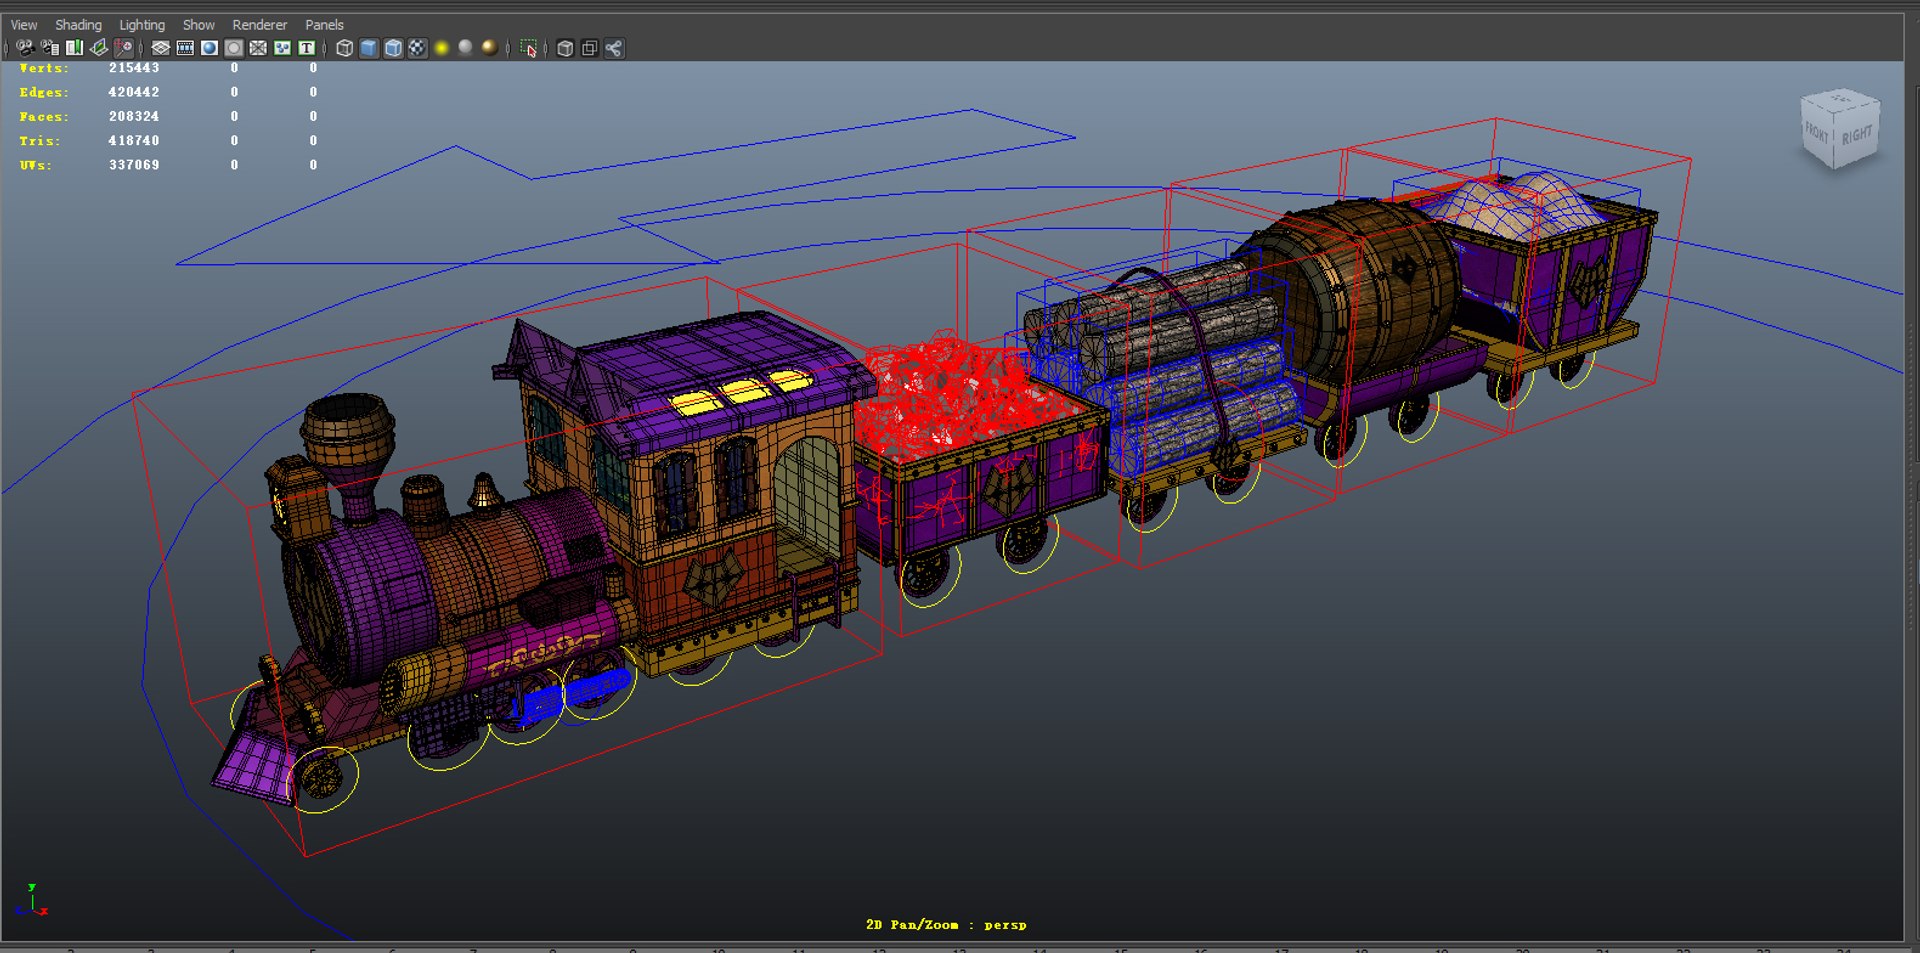Click the UVs value 337069

pos(134,165)
